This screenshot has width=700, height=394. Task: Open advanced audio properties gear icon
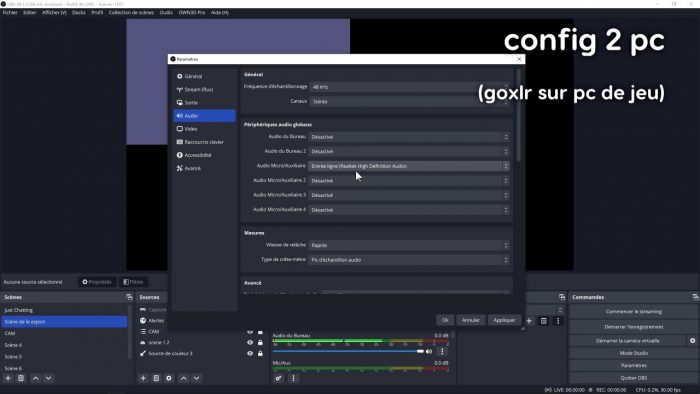[x=279, y=378]
